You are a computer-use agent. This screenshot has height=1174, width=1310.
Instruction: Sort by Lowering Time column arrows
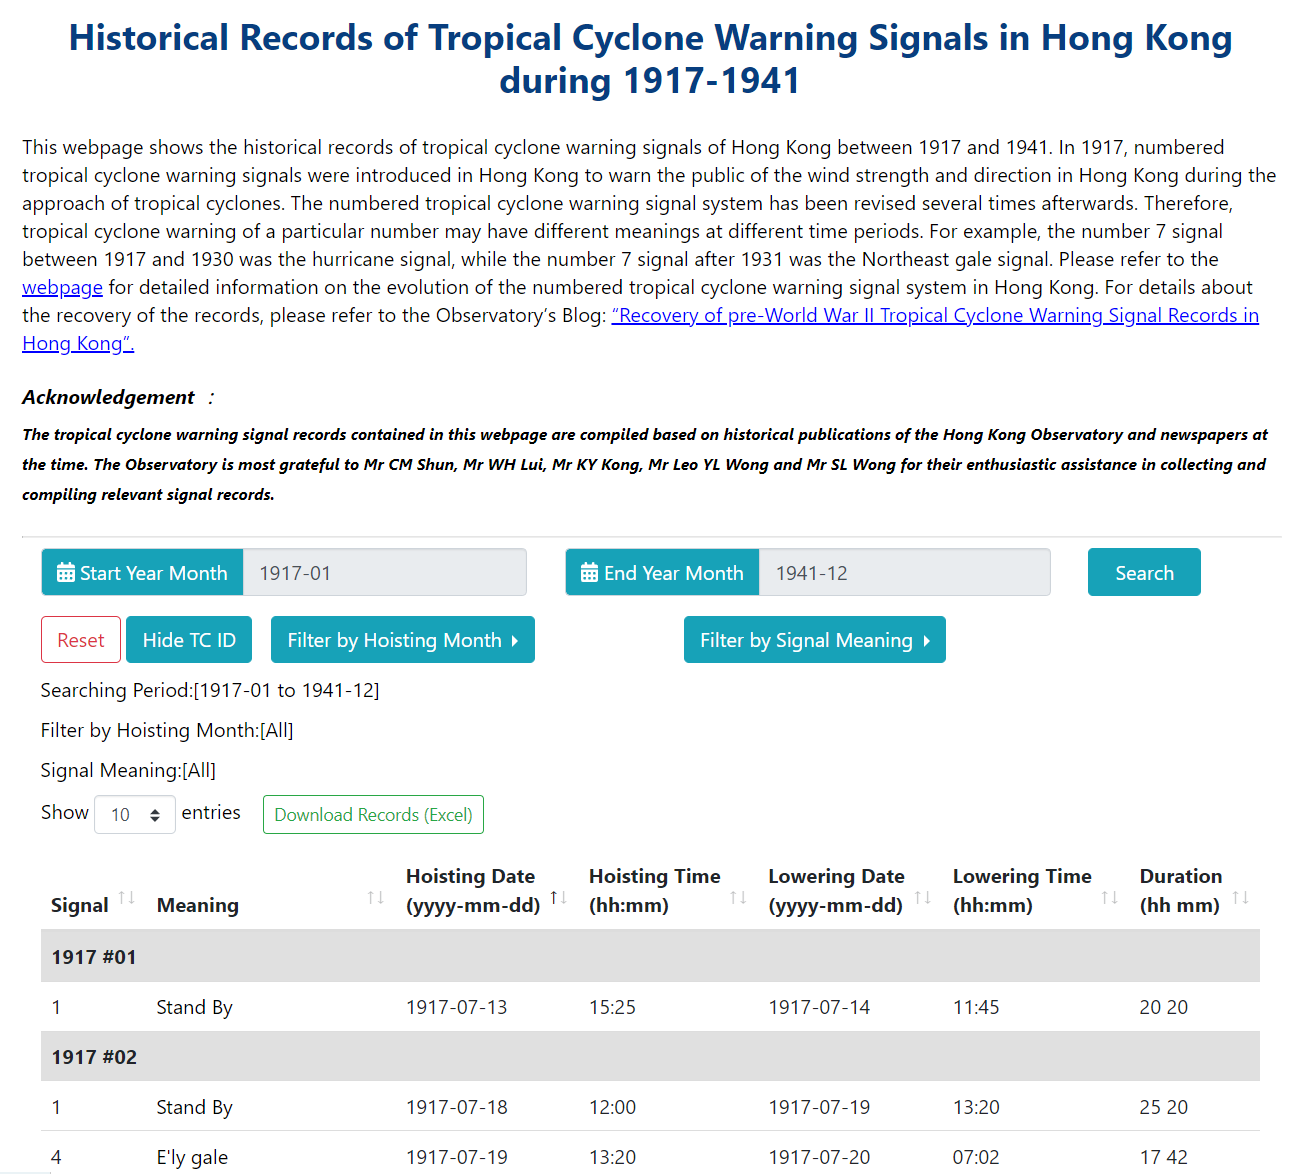pyautogui.click(x=1110, y=897)
